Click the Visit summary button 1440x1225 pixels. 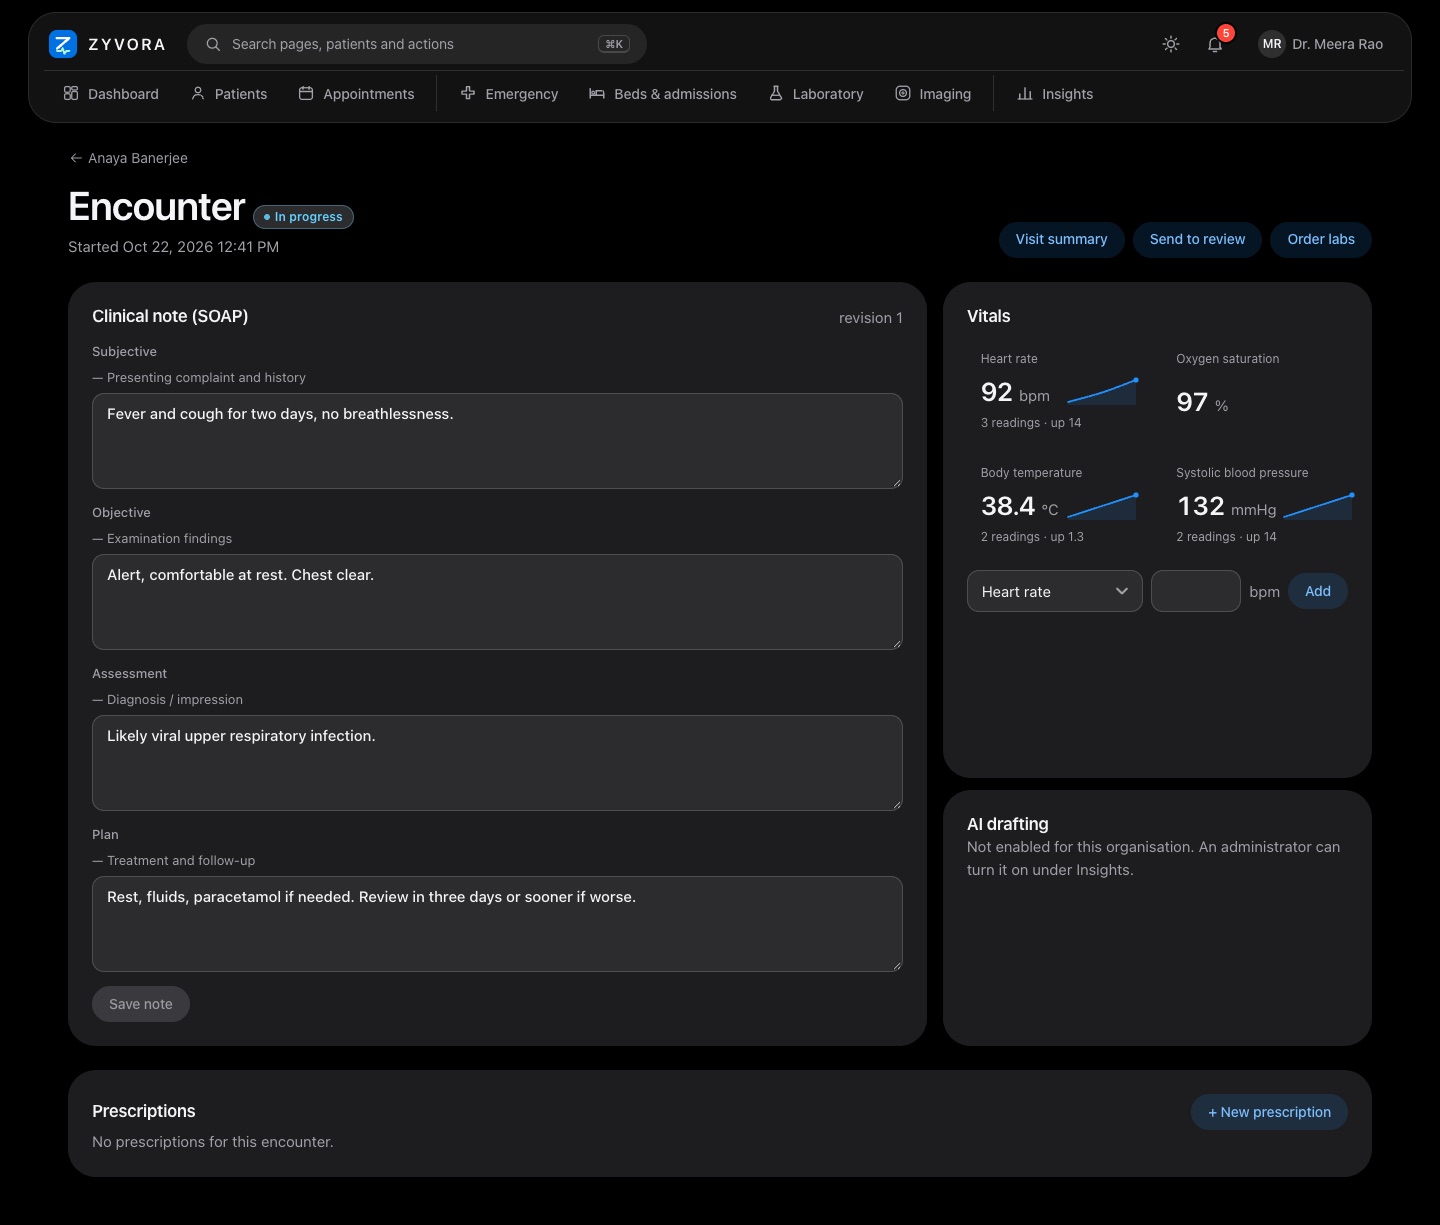tap(1061, 239)
